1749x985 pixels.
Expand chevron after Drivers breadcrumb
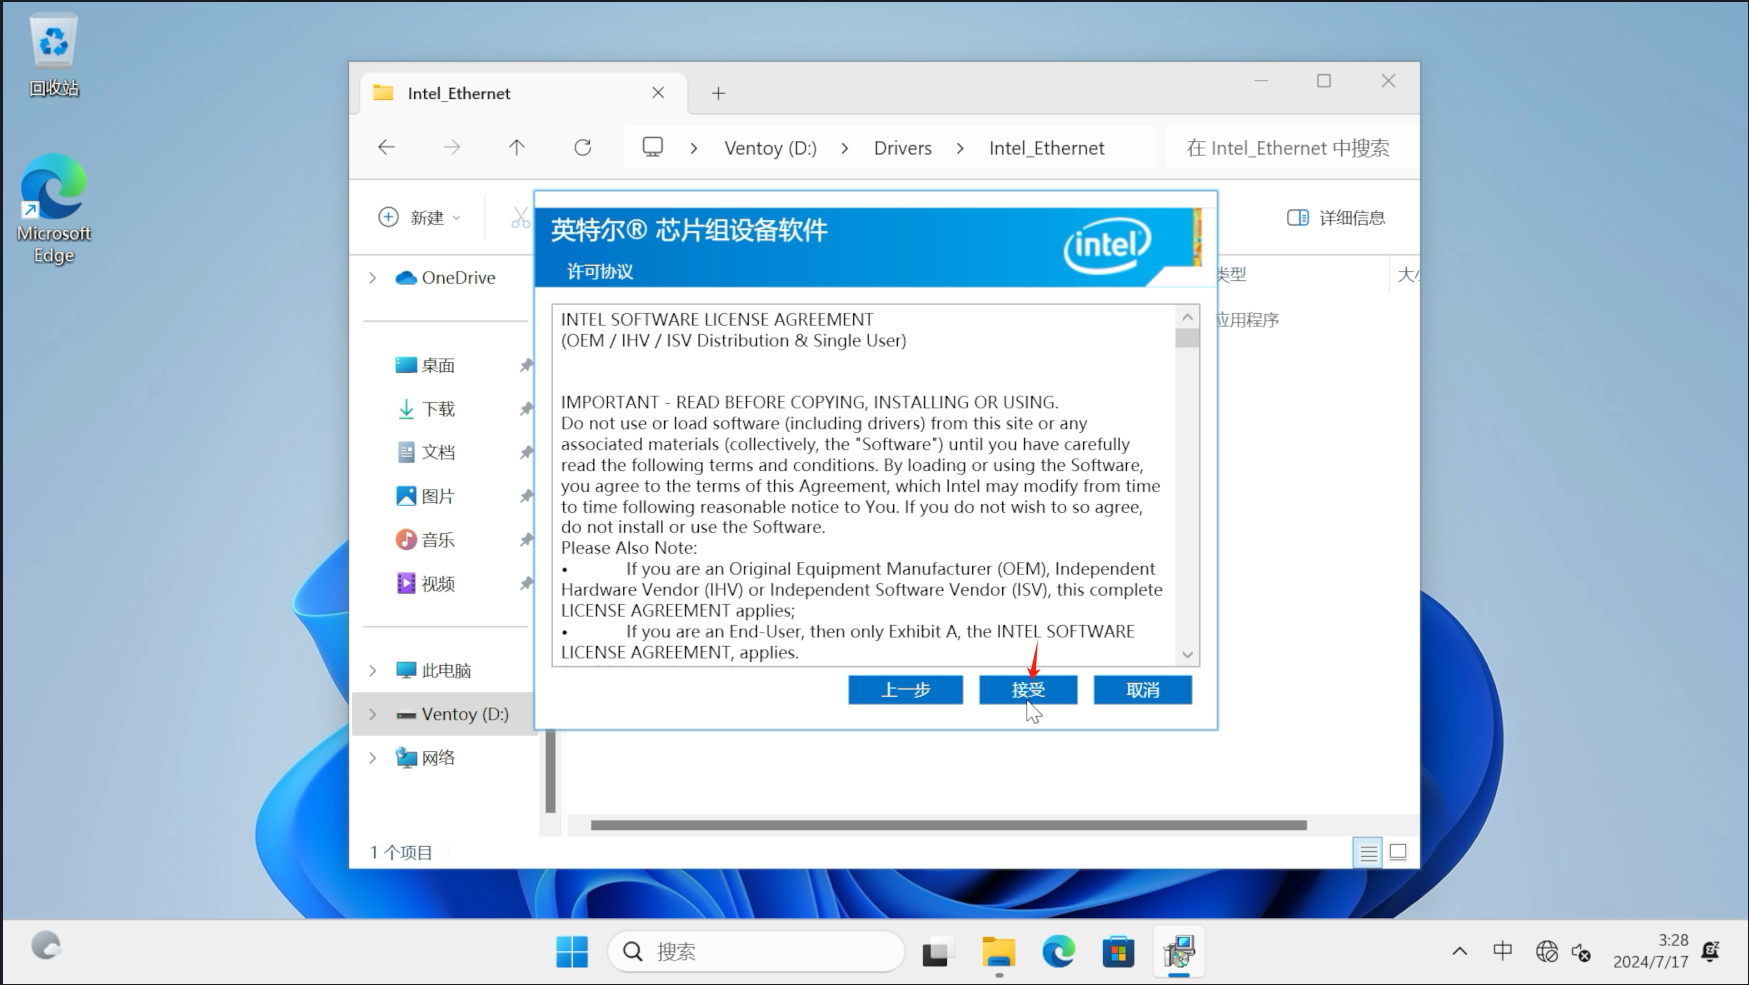click(960, 148)
